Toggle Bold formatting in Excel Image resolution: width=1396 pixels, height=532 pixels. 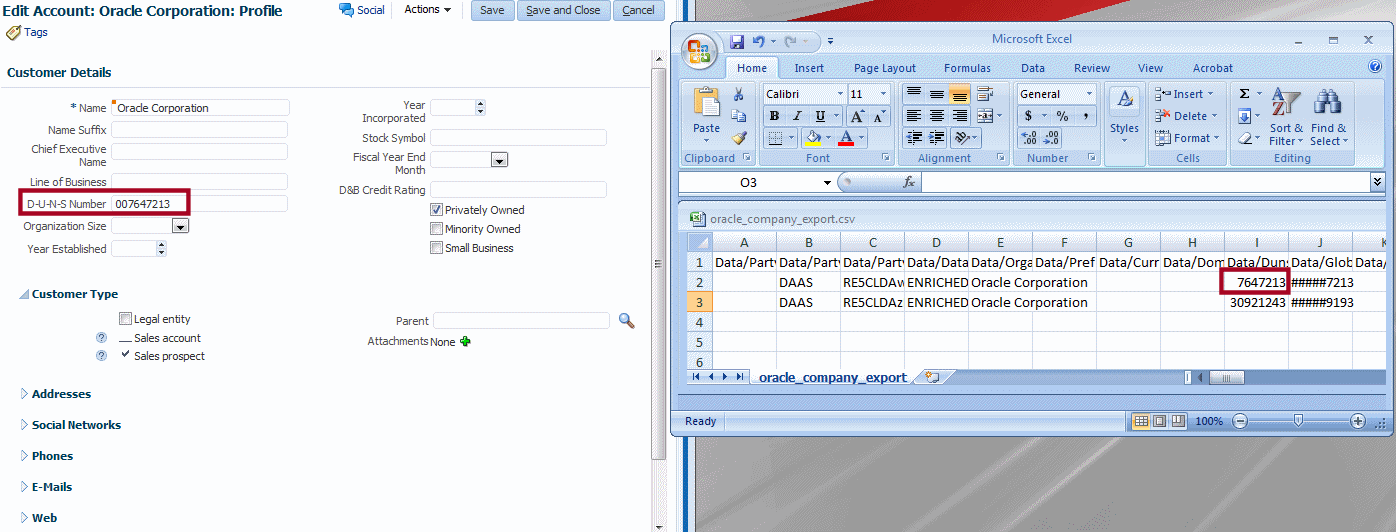774,116
